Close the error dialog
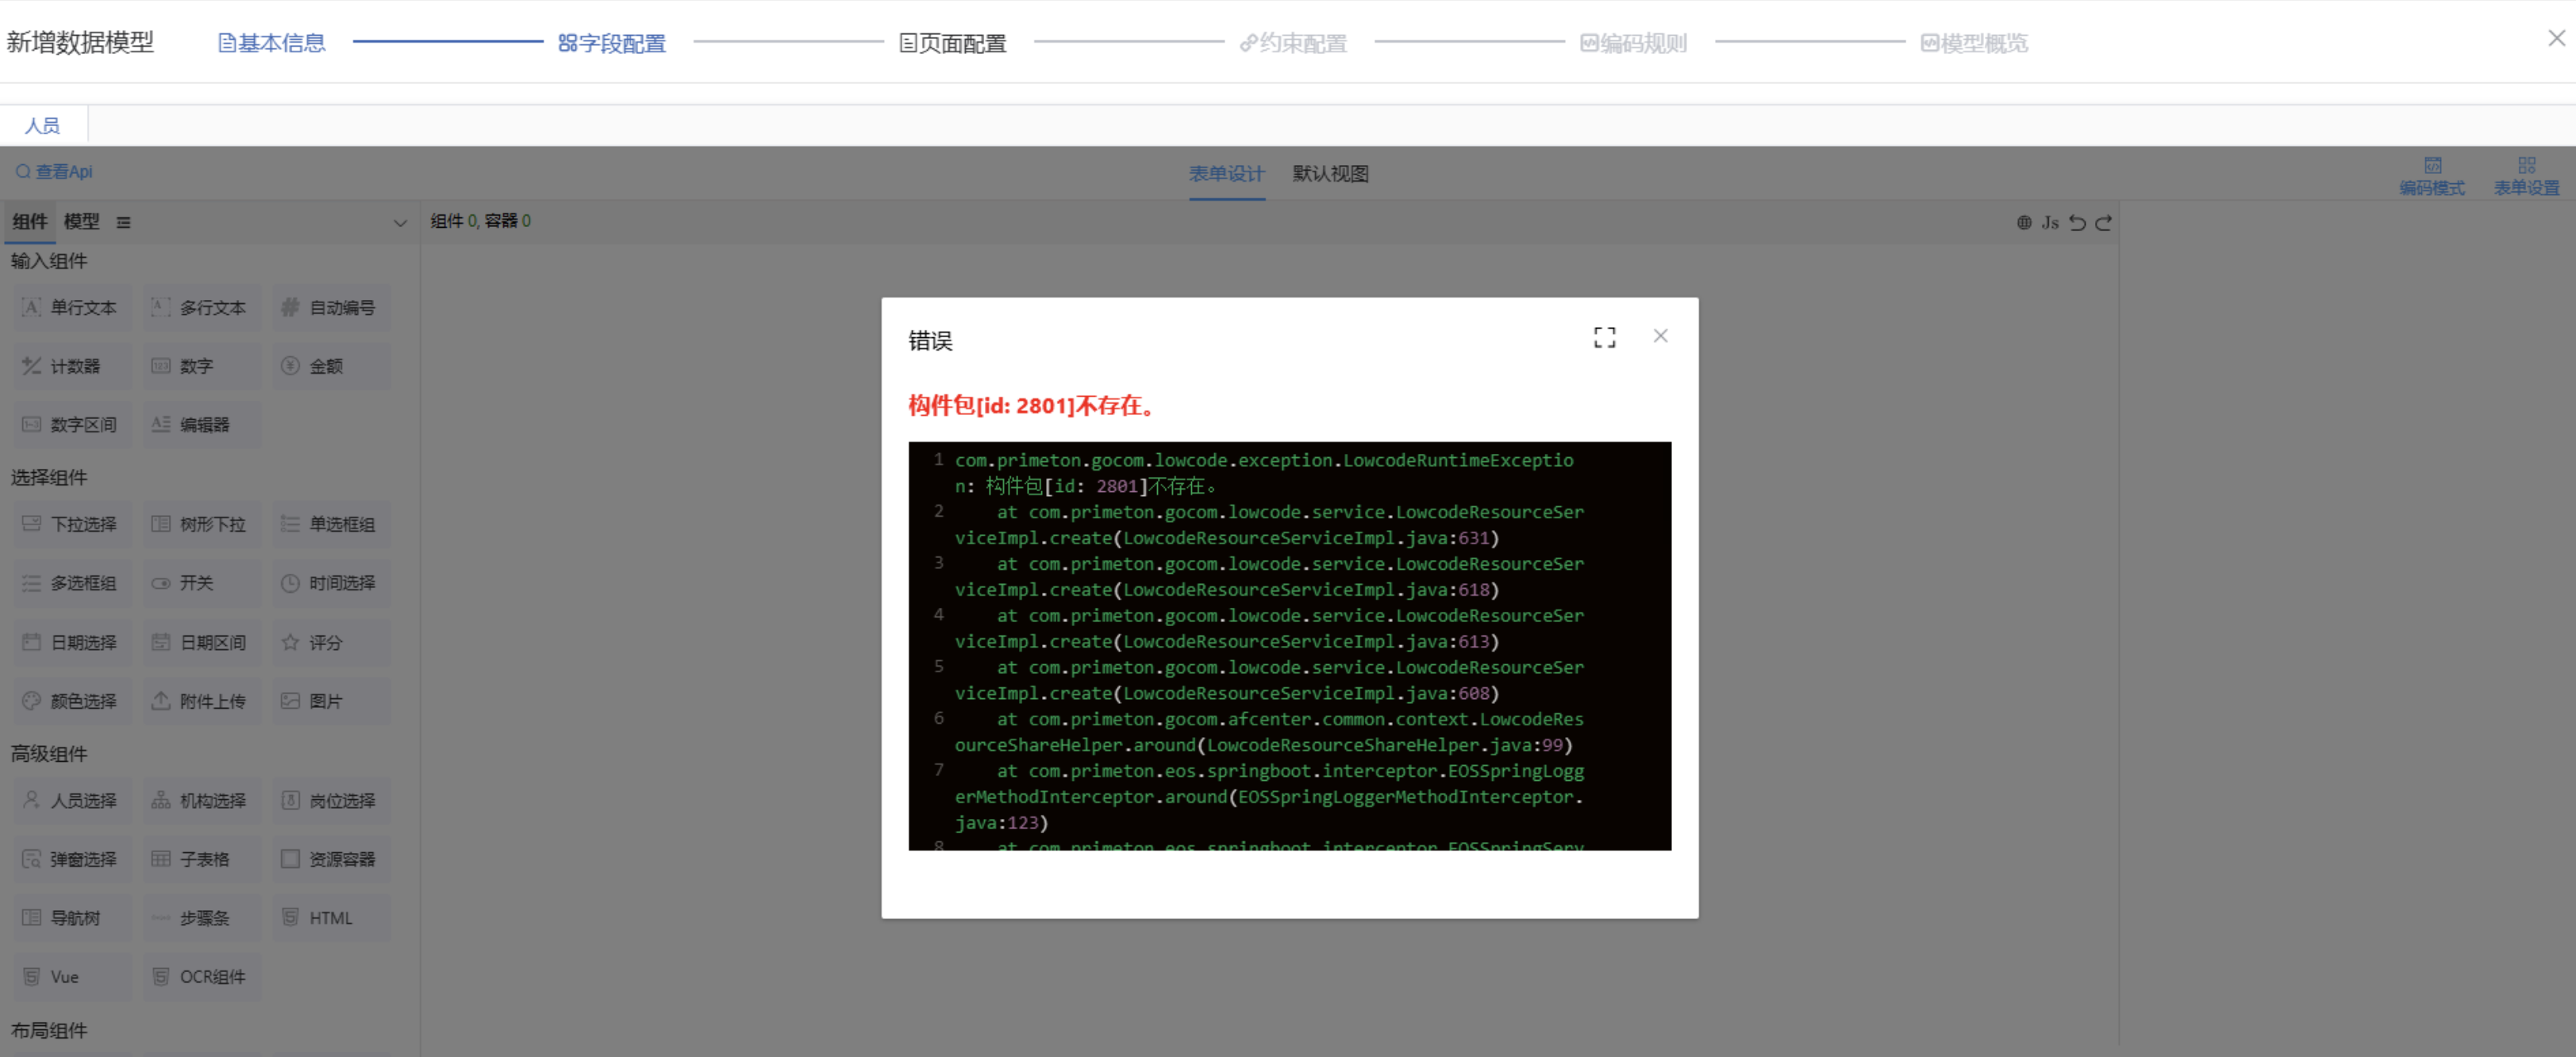2576x1057 pixels. pos(1660,336)
